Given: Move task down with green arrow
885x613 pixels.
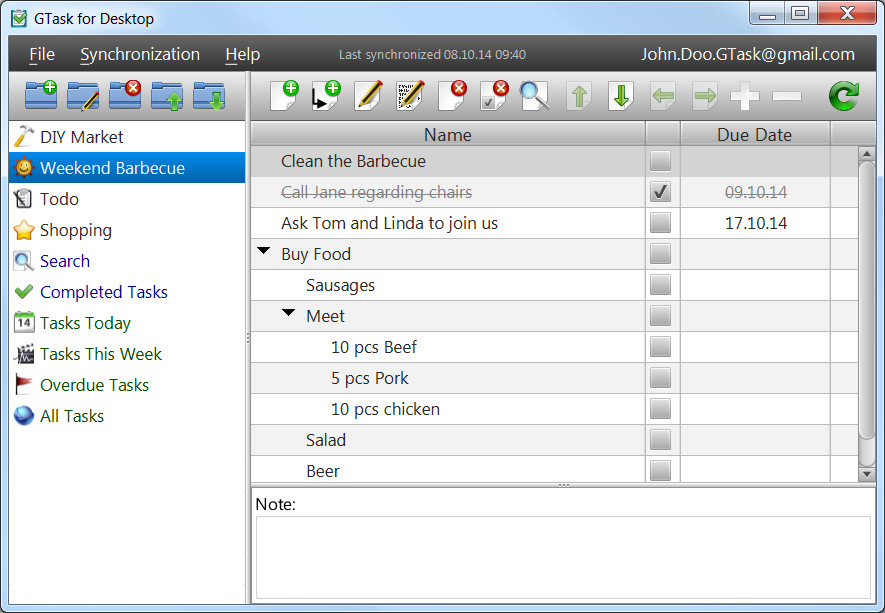Looking at the screenshot, I should click(621, 95).
